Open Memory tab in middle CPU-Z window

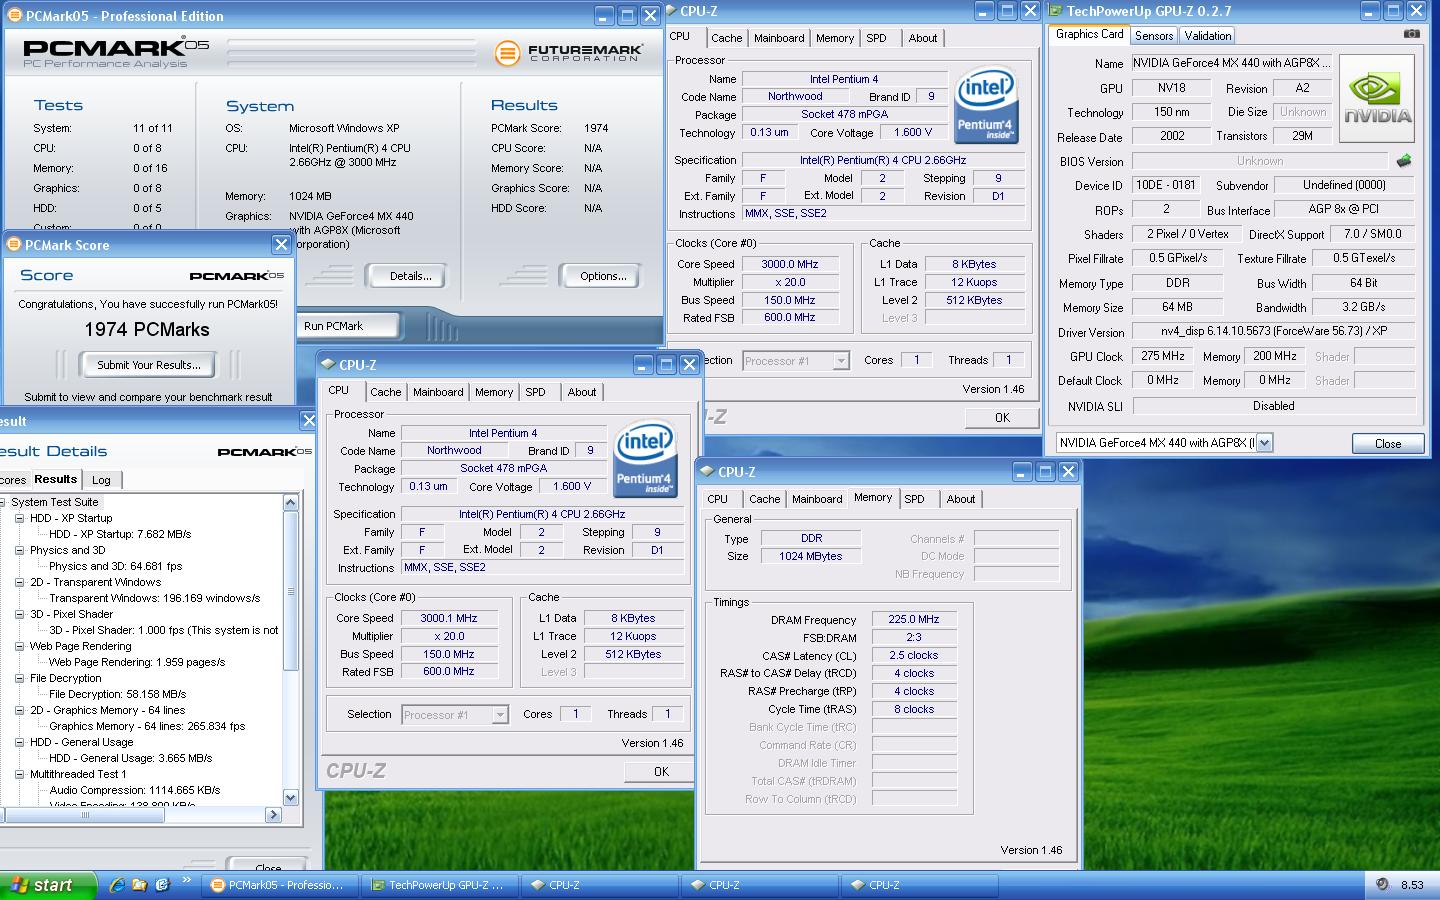[x=494, y=392]
